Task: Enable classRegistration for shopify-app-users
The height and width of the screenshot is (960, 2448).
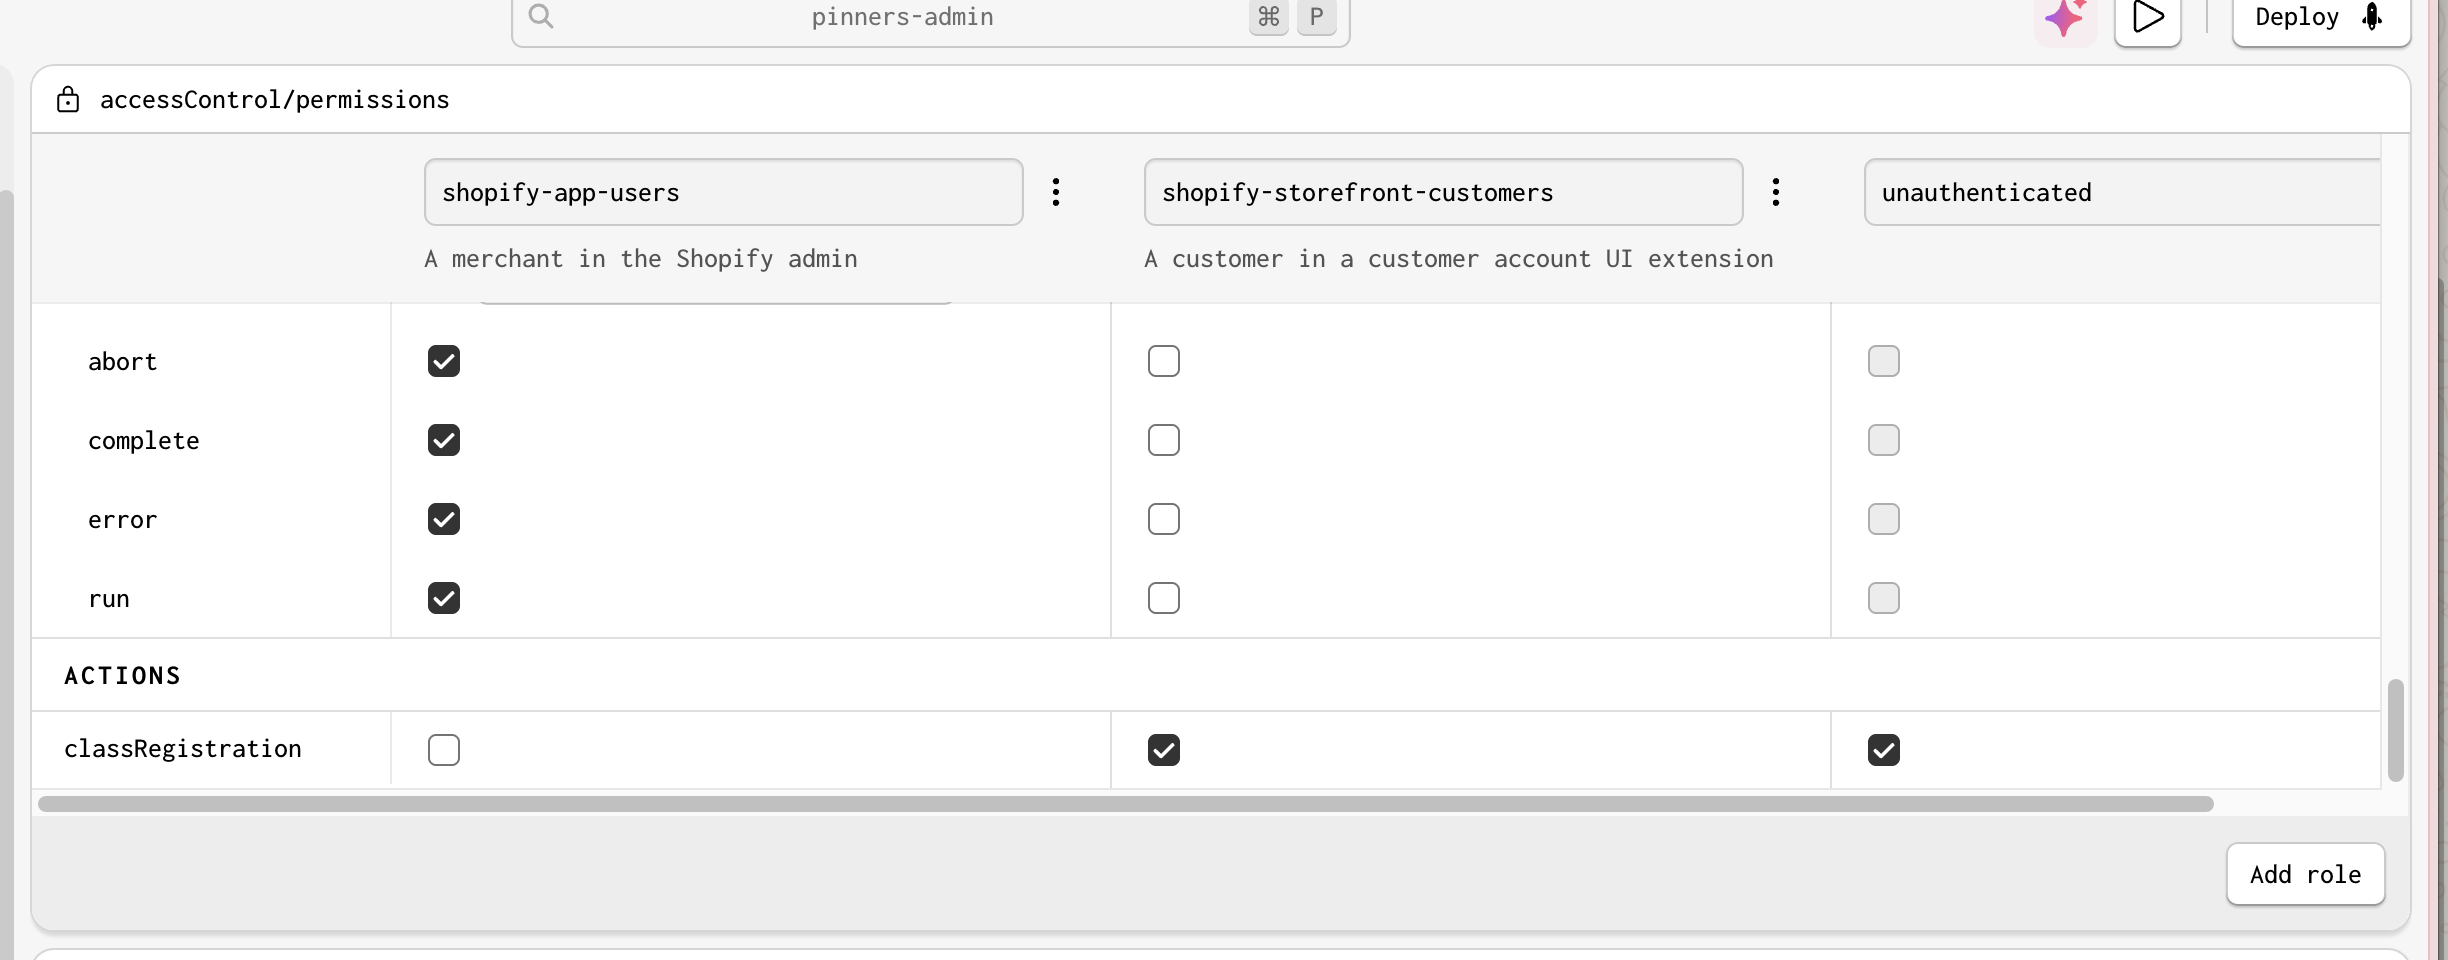Action: coord(444,750)
